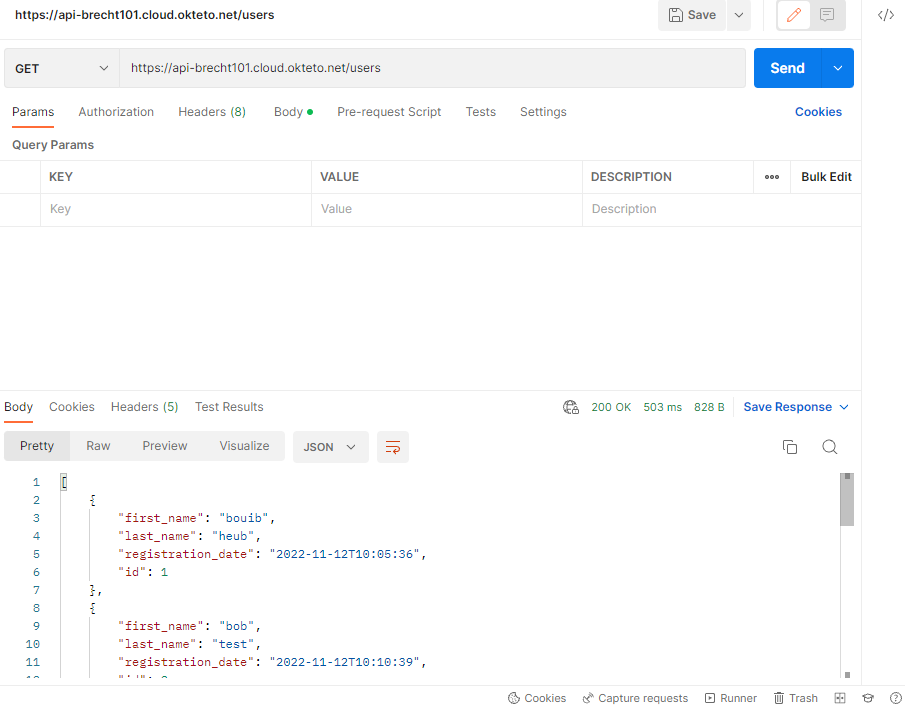Screen dimensions: 905x708
Task: Enable Capture requests in the status bar
Action: pos(634,698)
